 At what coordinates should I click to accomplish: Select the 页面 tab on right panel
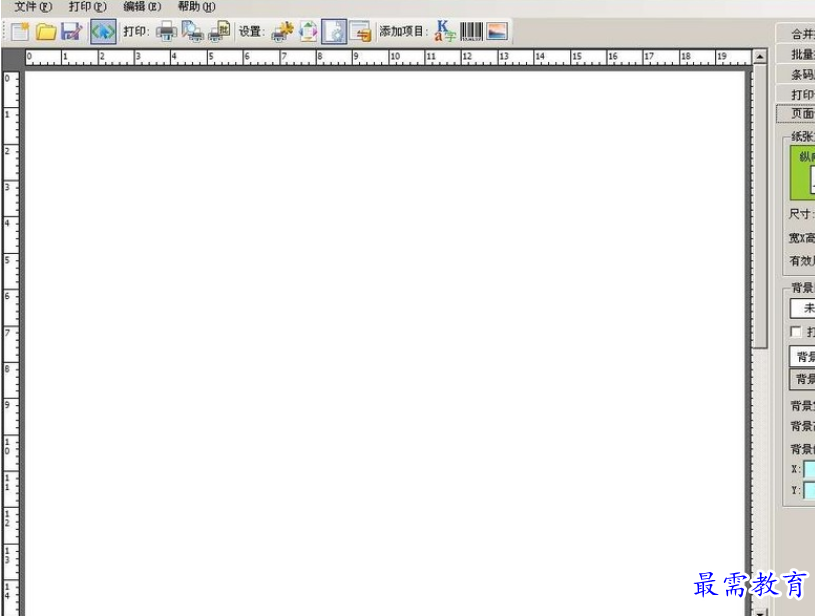click(796, 113)
